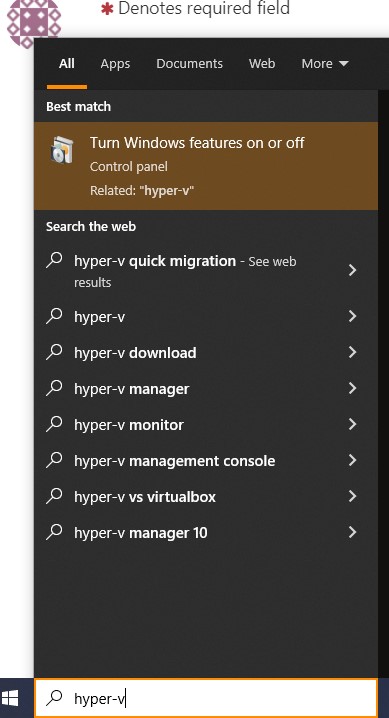The height and width of the screenshot is (718, 389).
Task: Expand arrow for hyper-v download
Action: click(352, 352)
